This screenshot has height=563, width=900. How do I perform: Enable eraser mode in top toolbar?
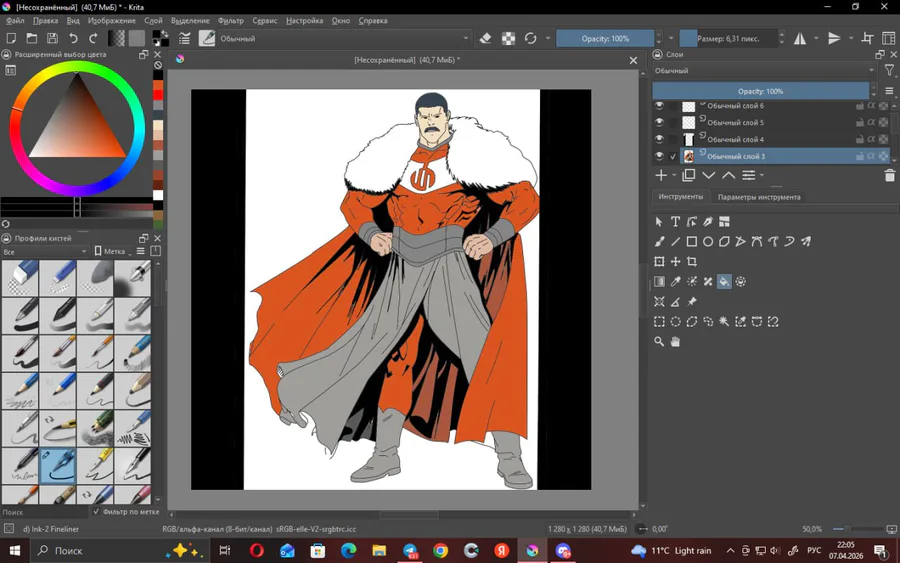(485, 38)
